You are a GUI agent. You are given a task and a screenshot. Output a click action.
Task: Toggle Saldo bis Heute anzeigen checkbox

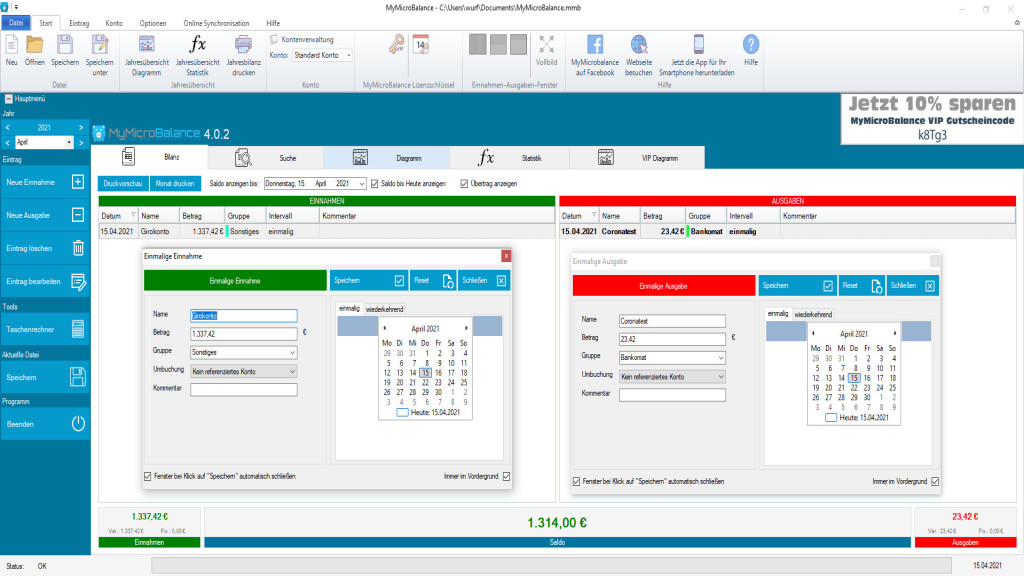pos(374,184)
